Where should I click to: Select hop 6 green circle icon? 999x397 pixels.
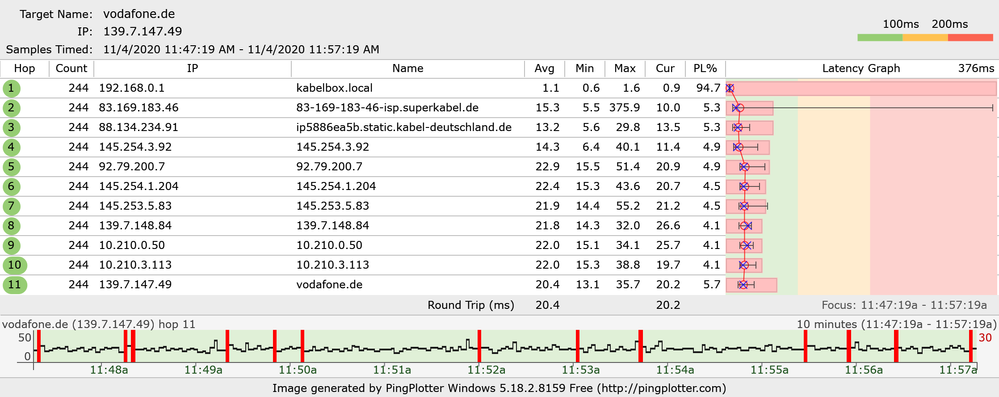tap(11, 187)
